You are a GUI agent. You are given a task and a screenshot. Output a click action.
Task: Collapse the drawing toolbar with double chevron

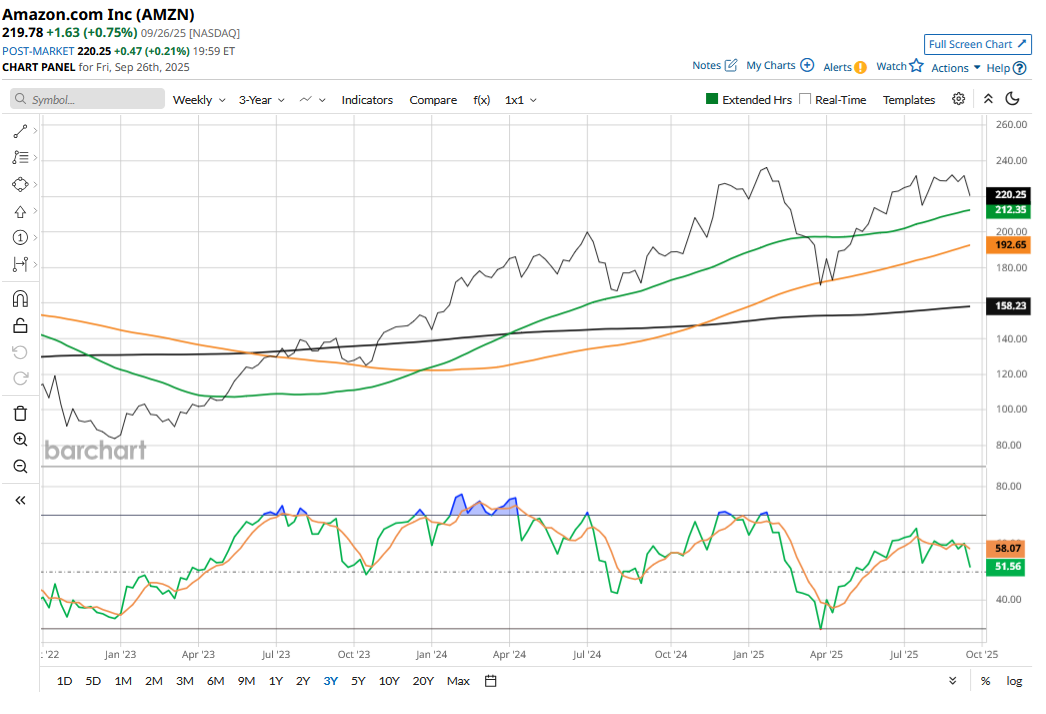[x=20, y=500]
